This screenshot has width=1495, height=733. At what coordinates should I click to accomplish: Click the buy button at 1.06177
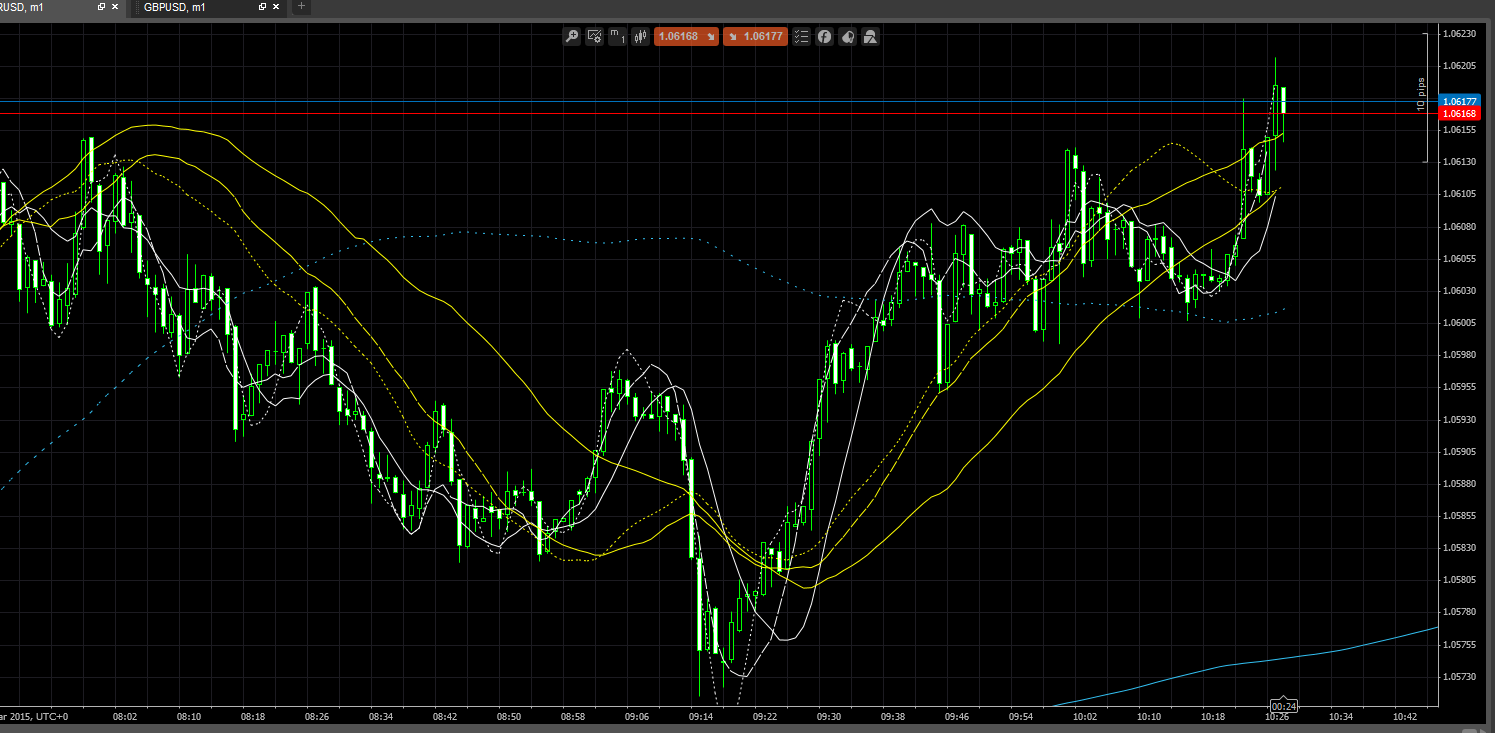(x=754, y=36)
